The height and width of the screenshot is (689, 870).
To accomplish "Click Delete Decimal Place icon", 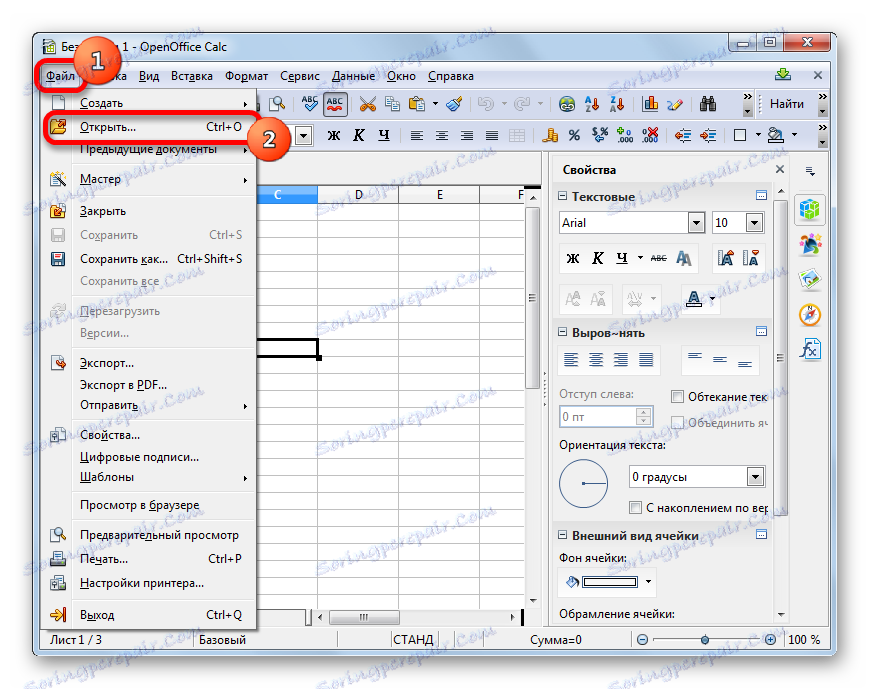I will pyautogui.click(x=650, y=135).
